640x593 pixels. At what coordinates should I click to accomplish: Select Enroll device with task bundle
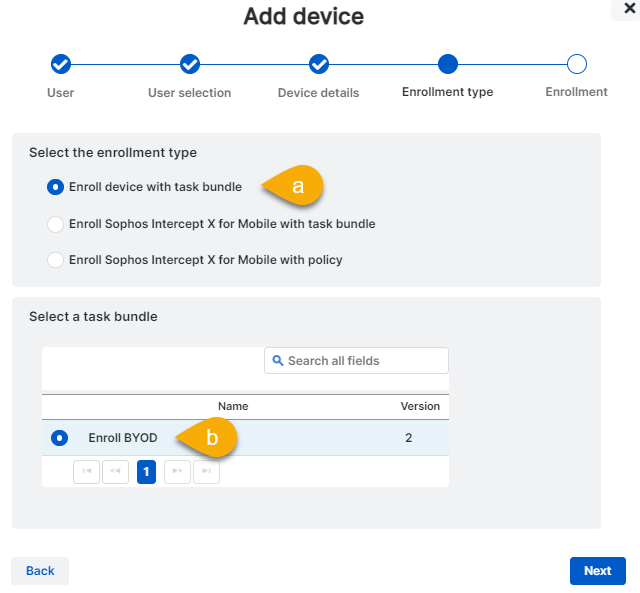pyautogui.click(x=56, y=187)
